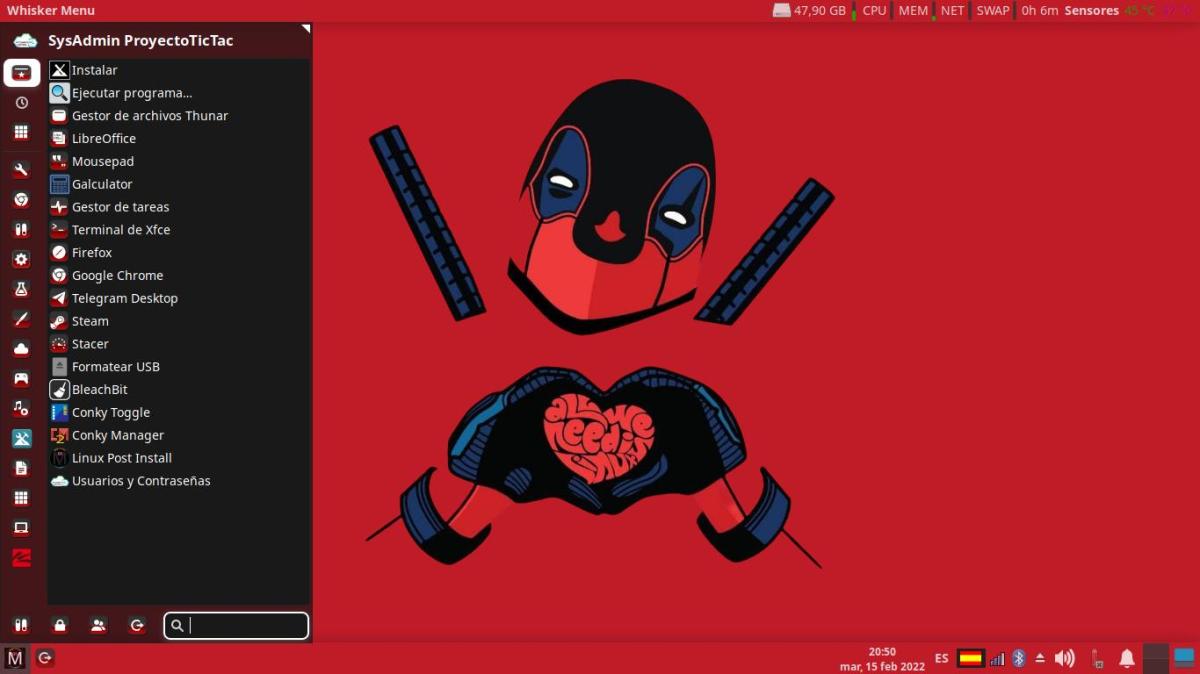Expand the eject removable drives arrow

click(1040, 658)
